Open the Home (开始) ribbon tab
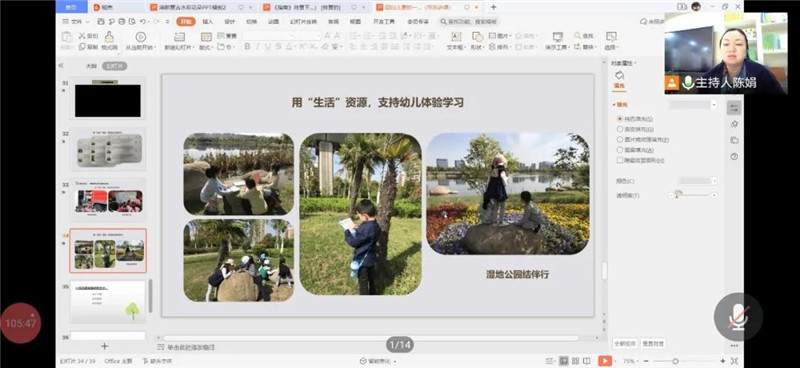The height and width of the screenshot is (368, 800). click(x=186, y=21)
